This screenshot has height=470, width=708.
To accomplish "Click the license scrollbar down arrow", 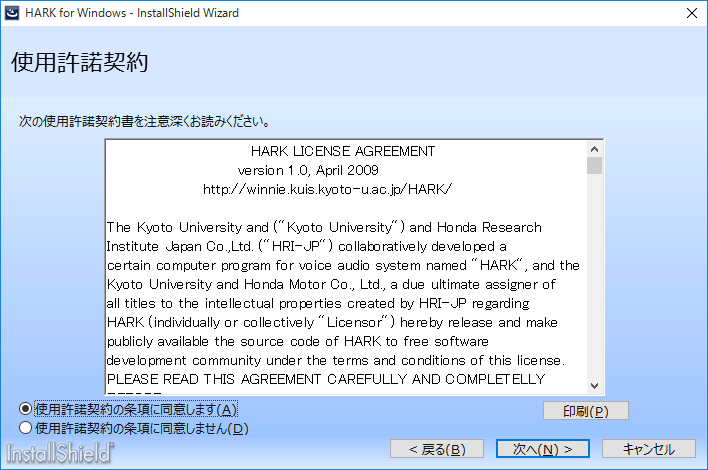I will [x=594, y=386].
